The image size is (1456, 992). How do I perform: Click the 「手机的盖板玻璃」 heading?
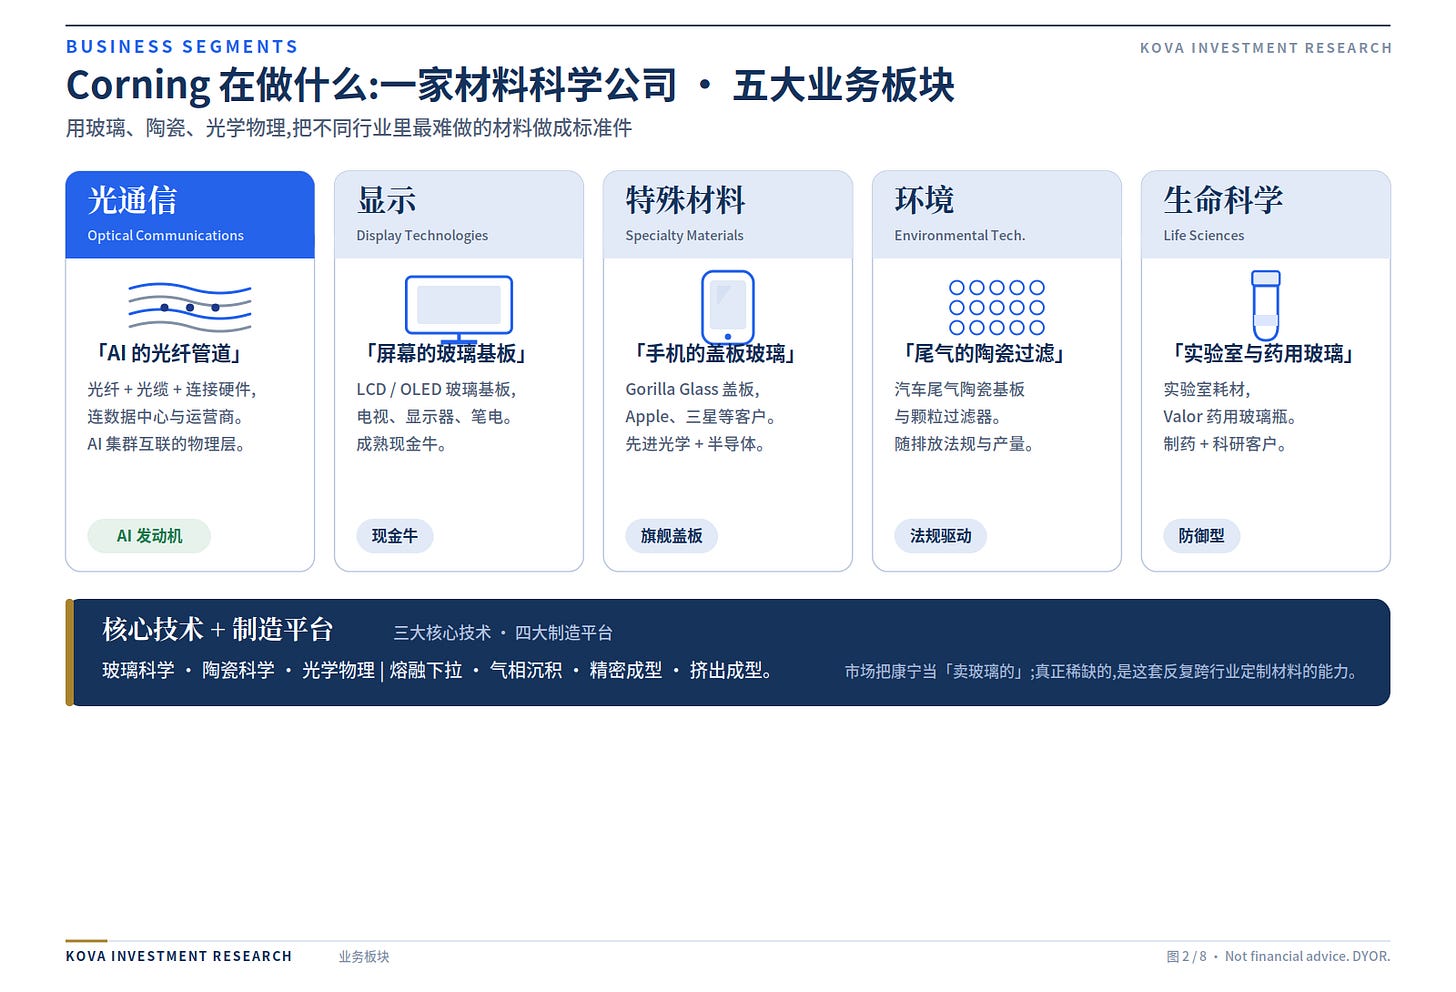tap(715, 353)
